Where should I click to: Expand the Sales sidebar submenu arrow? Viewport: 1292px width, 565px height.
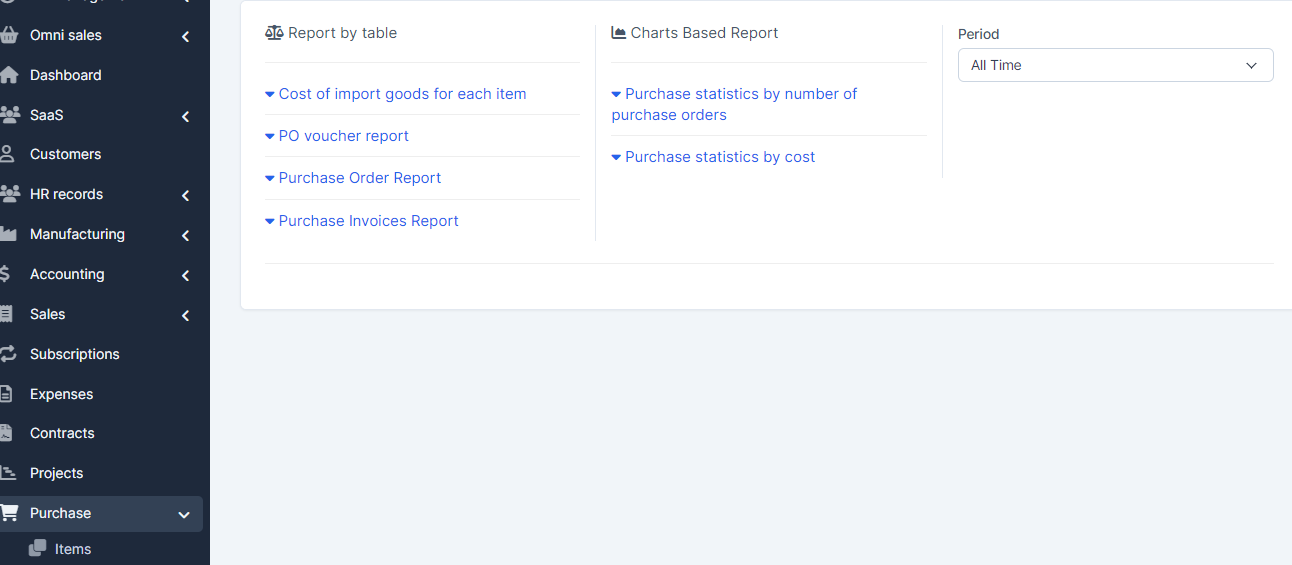[185, 315]
